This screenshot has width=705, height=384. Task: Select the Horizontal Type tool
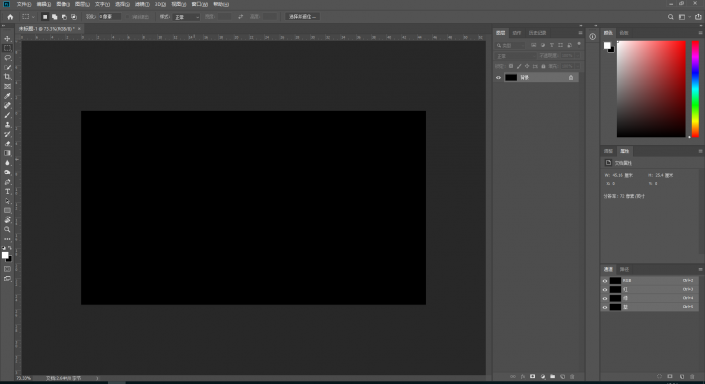point(7,192)
